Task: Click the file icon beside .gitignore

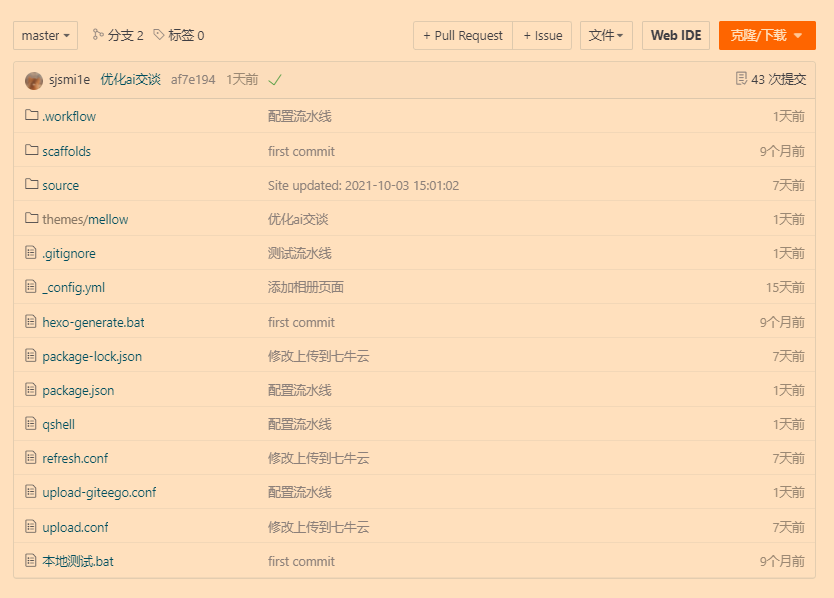Action: (x=31, y=253)
